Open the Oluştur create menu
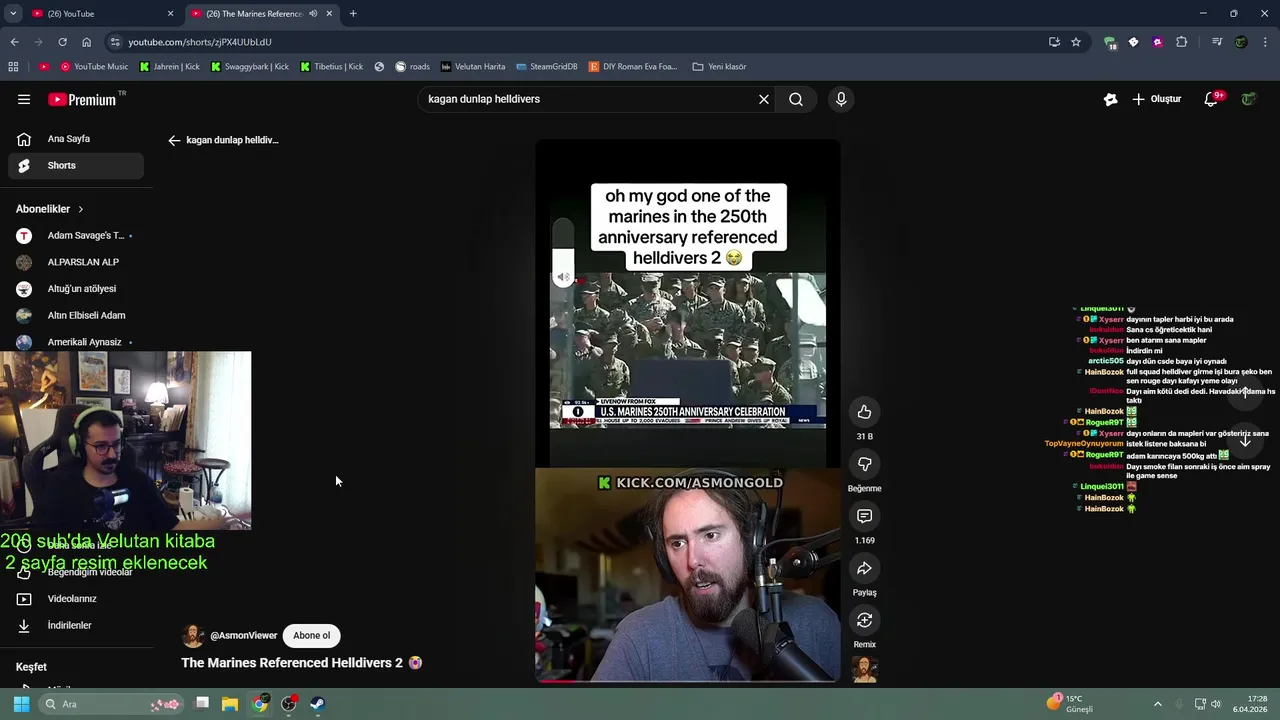This screenshot has width=1280, height=720. coord(1157,99)
